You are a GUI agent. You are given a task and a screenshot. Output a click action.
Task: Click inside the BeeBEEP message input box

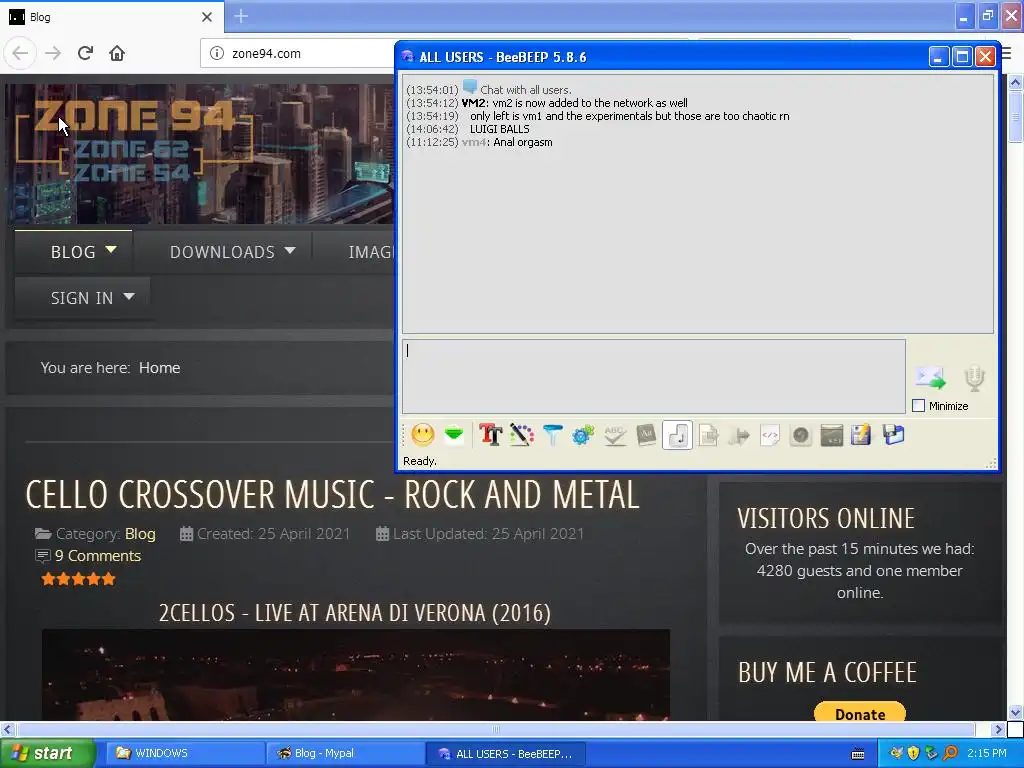click(x=654, y=376)
